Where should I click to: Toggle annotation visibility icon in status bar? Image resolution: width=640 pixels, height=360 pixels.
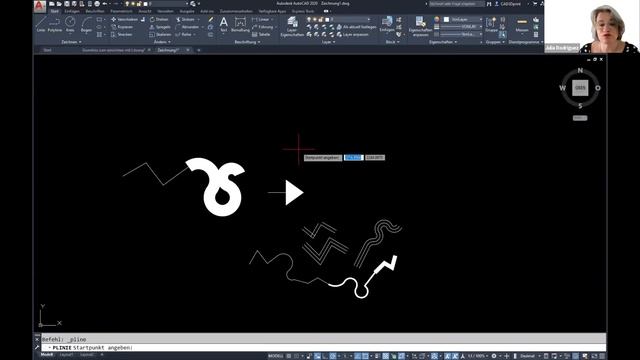click(447, 356)
